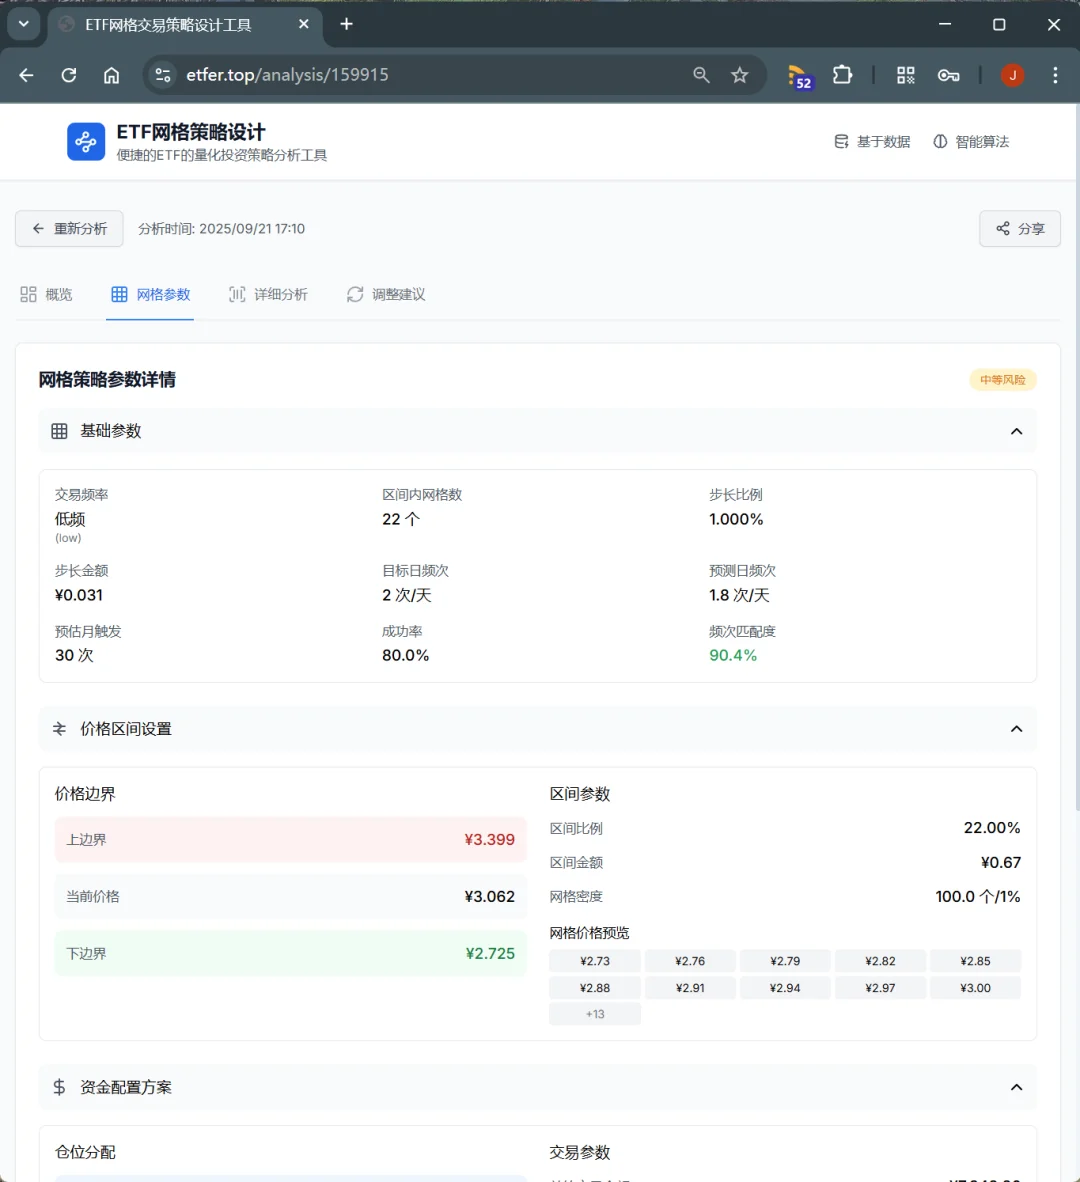
Task: Click the 分享 share button
Action: 1019,229
